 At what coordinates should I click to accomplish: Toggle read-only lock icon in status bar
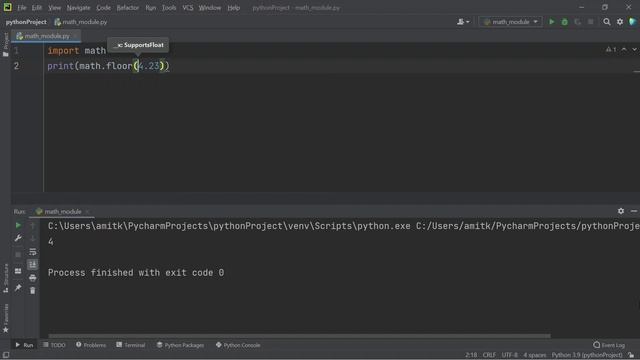point(631,355)
